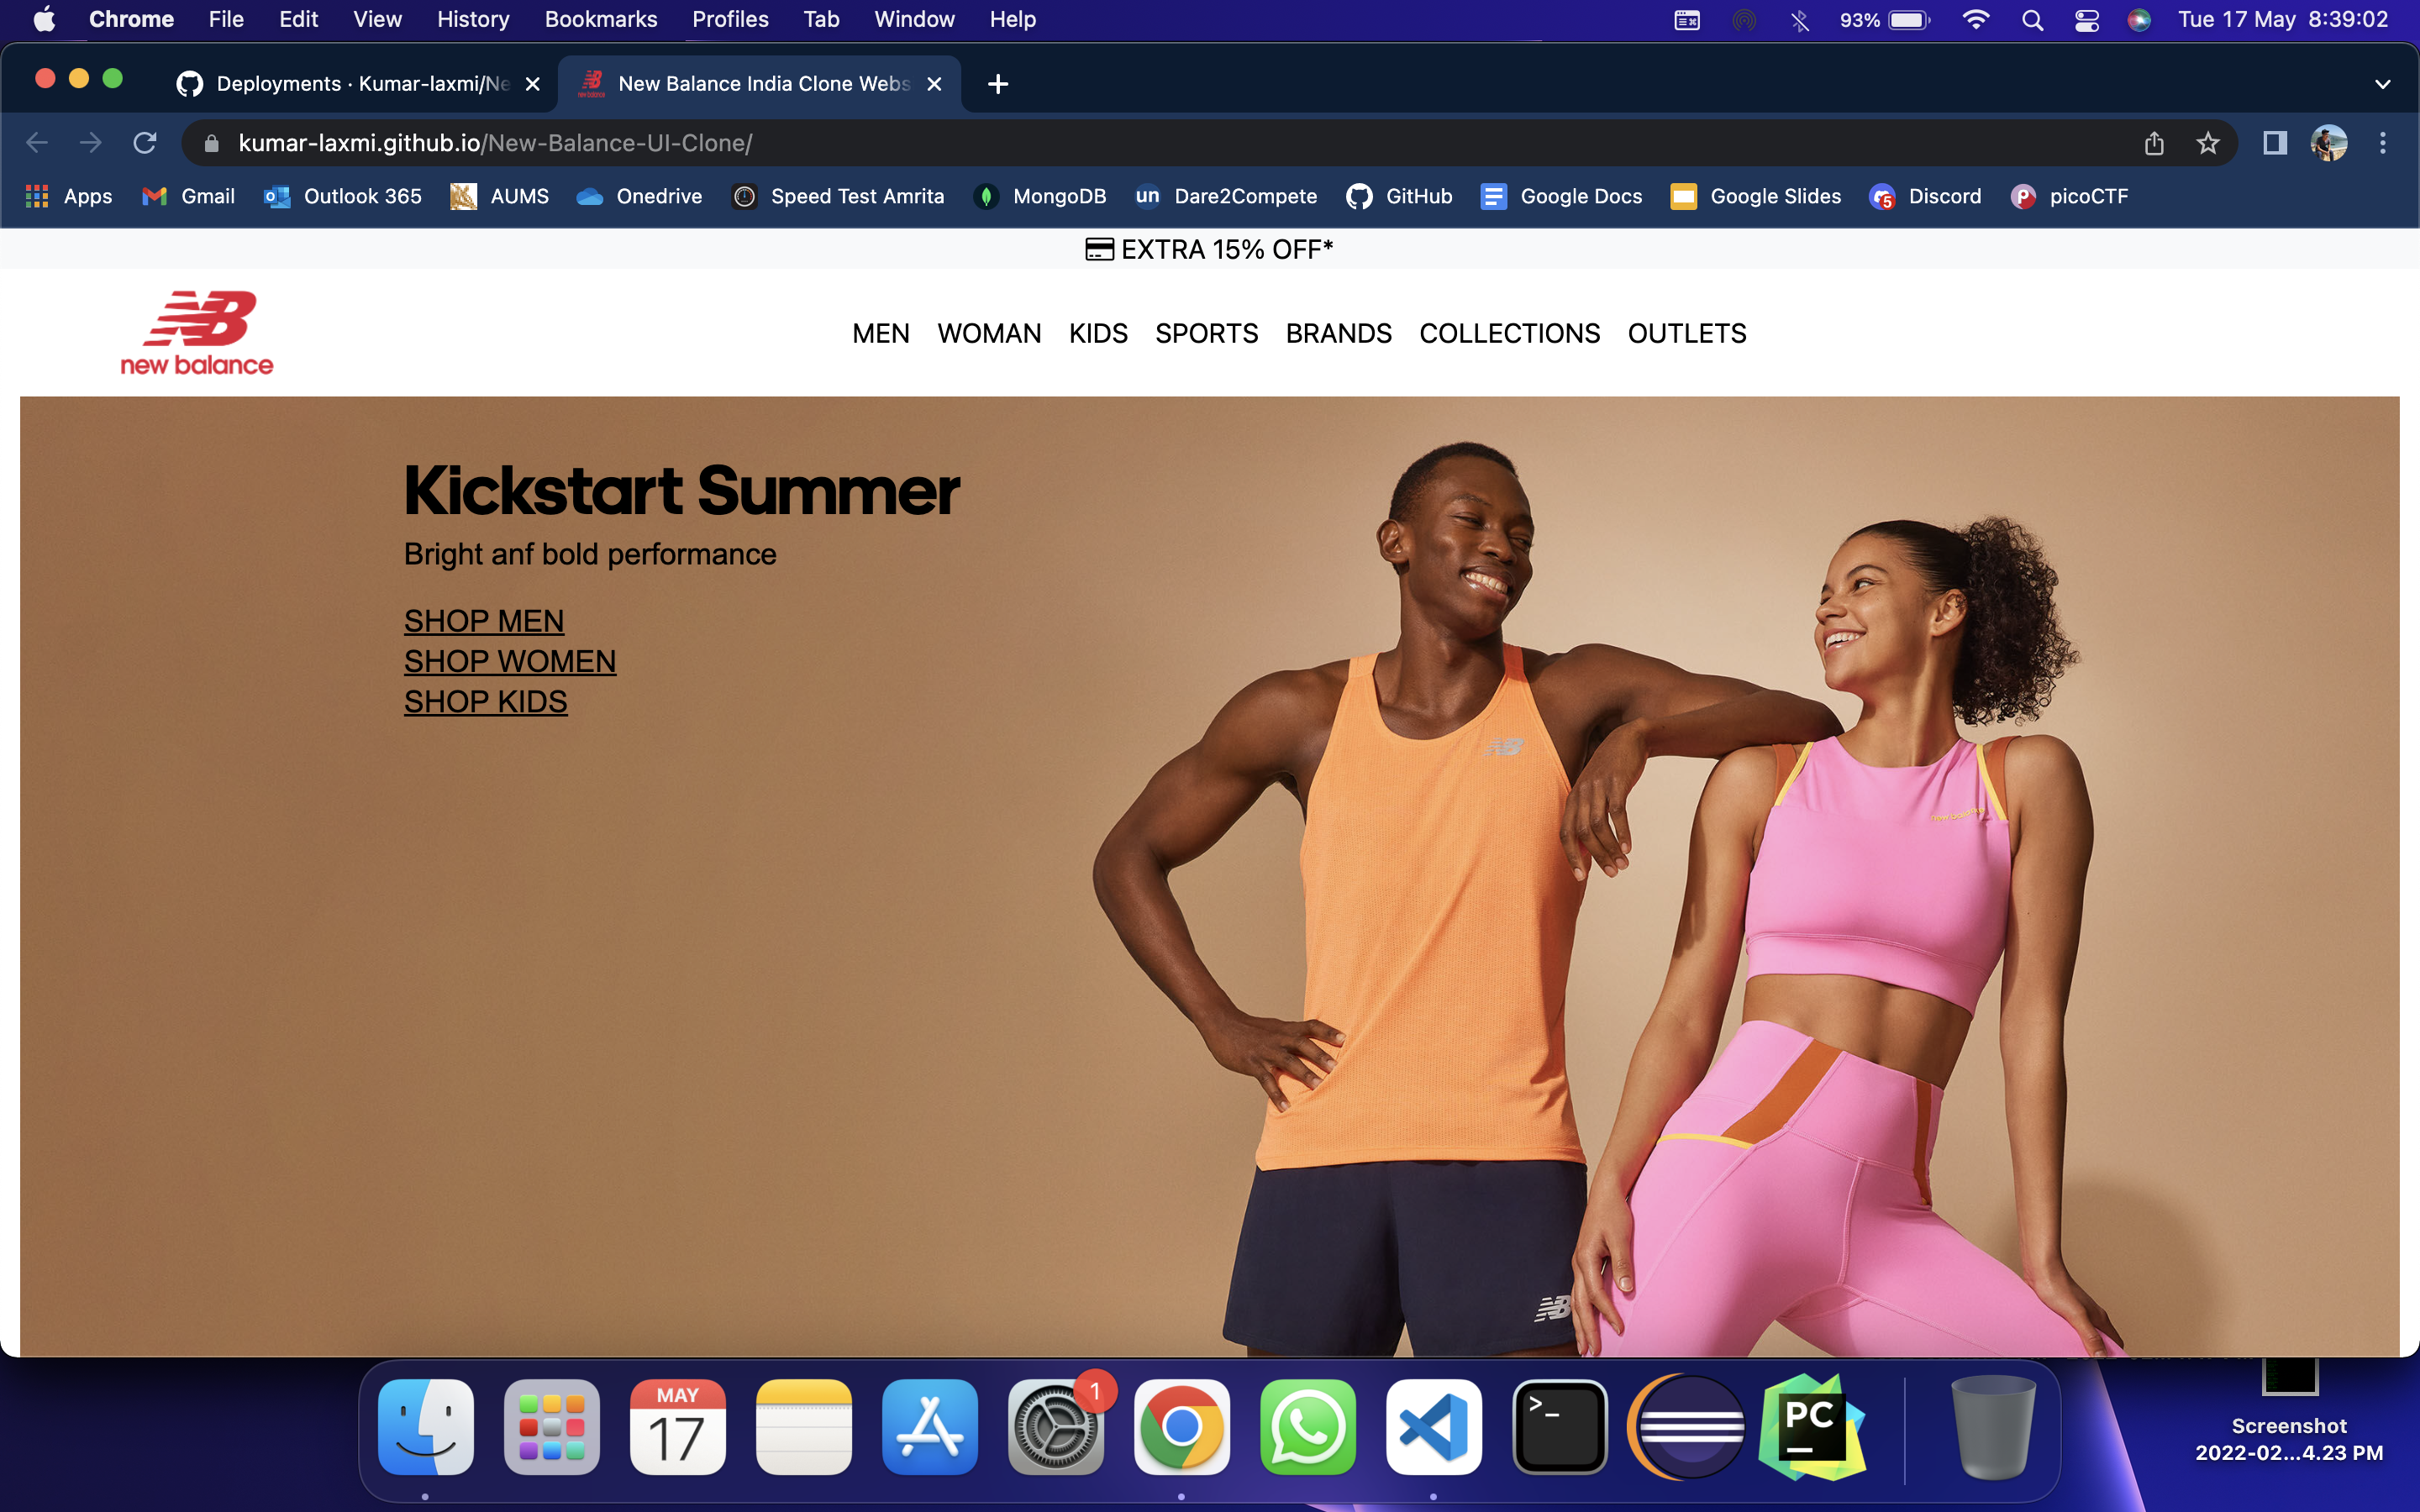Screen dimensions: 2420x1512
Task: Click the SHOP KIDS link
Action: point(485,702)
